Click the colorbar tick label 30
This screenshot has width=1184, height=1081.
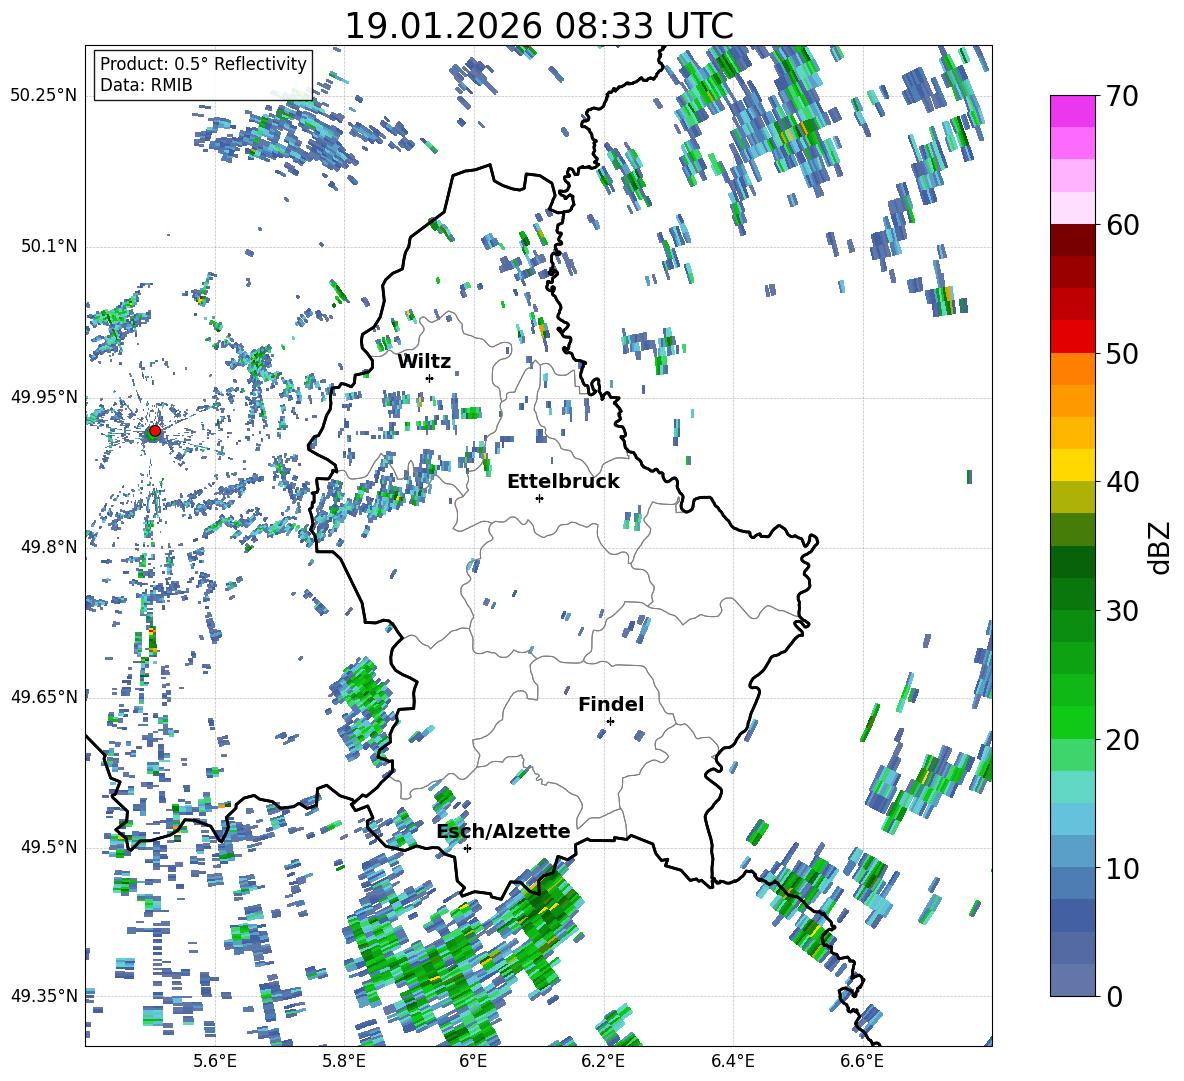(1122, 611)
